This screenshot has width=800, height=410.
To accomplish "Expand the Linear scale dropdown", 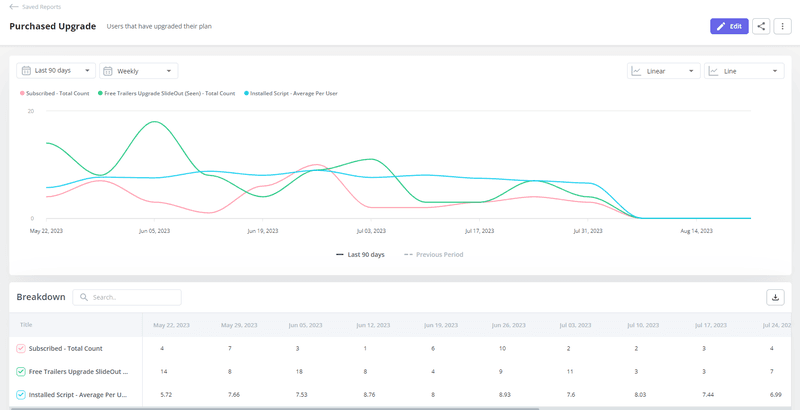I will [663, 71].
